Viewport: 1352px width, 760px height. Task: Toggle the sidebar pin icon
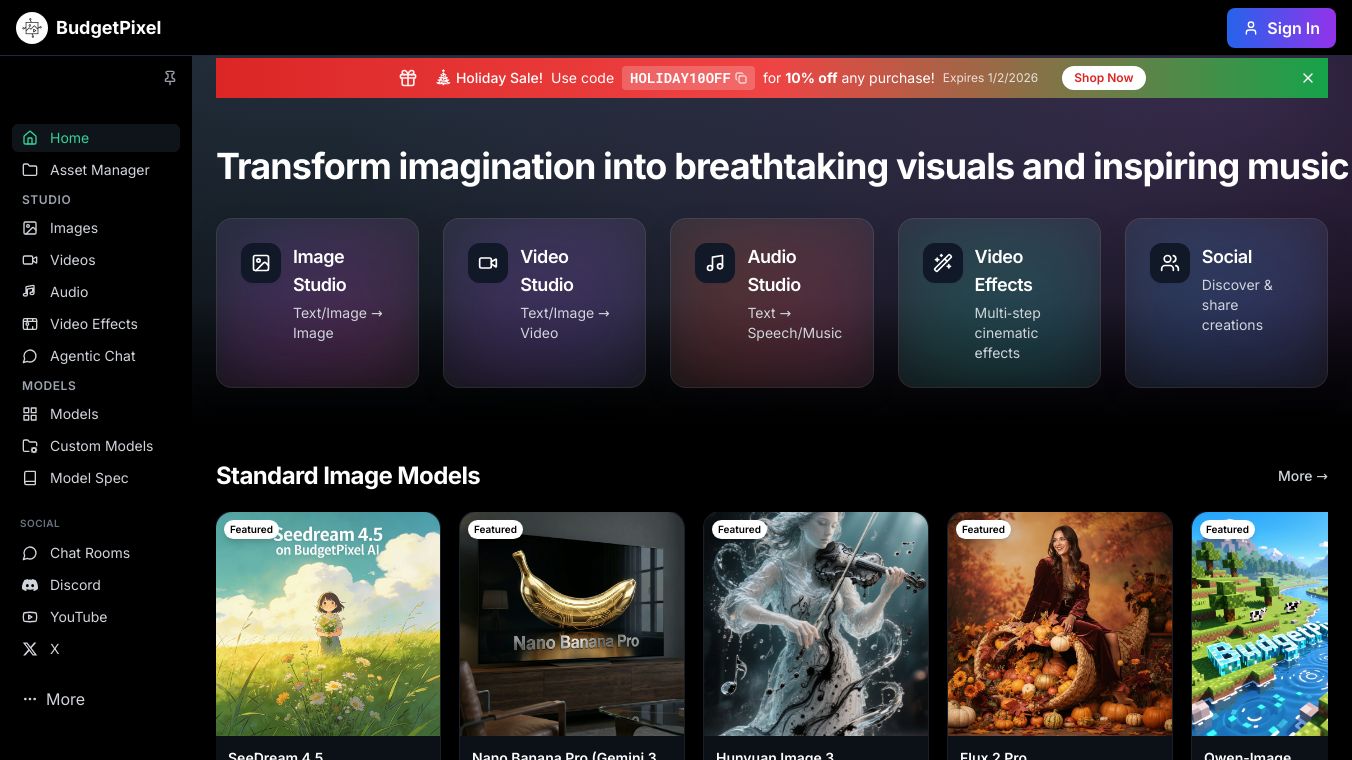[x=170, y=78]
